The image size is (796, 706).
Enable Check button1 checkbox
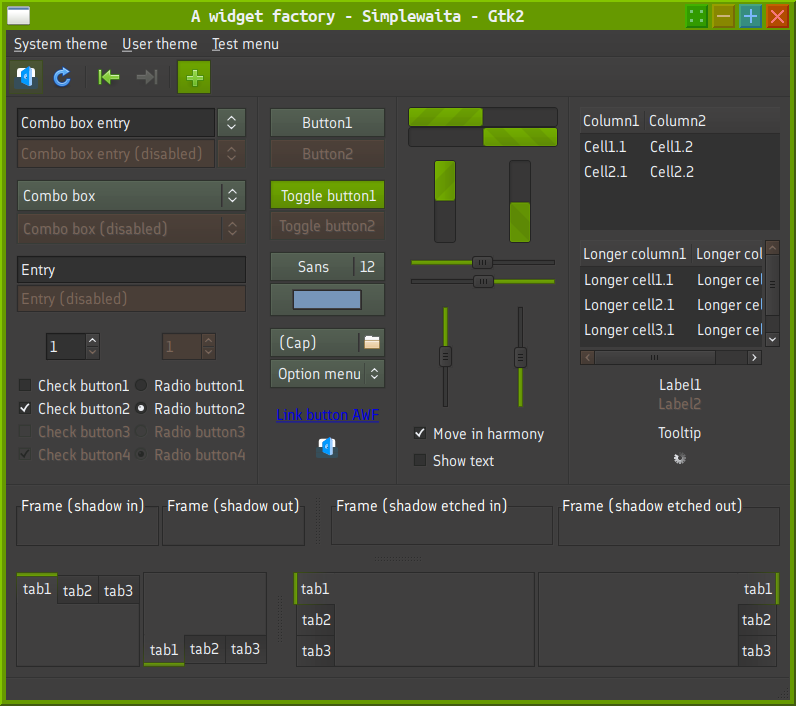pyautogui.click(x=25, y=385)
